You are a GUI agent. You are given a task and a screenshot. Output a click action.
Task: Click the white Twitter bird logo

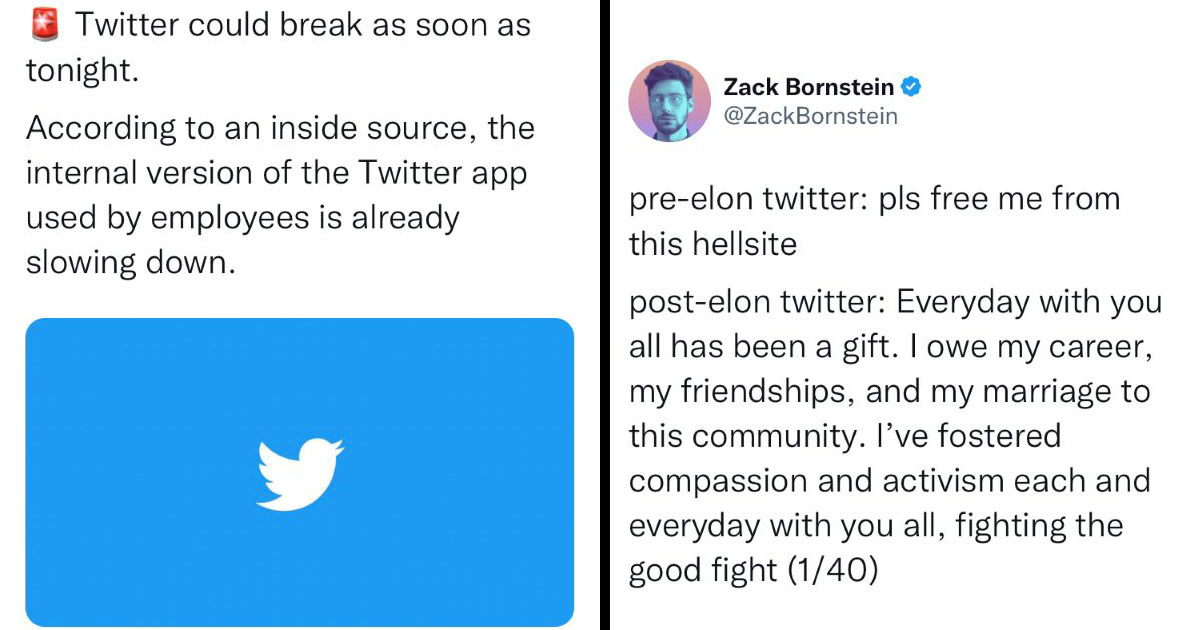[x=300, y=473]
